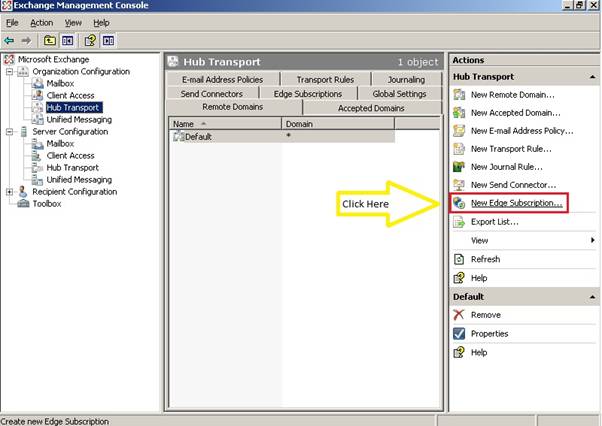Select Hub Transport under Server Configuration
Viewport: 602px width, 426px height.
73,167
